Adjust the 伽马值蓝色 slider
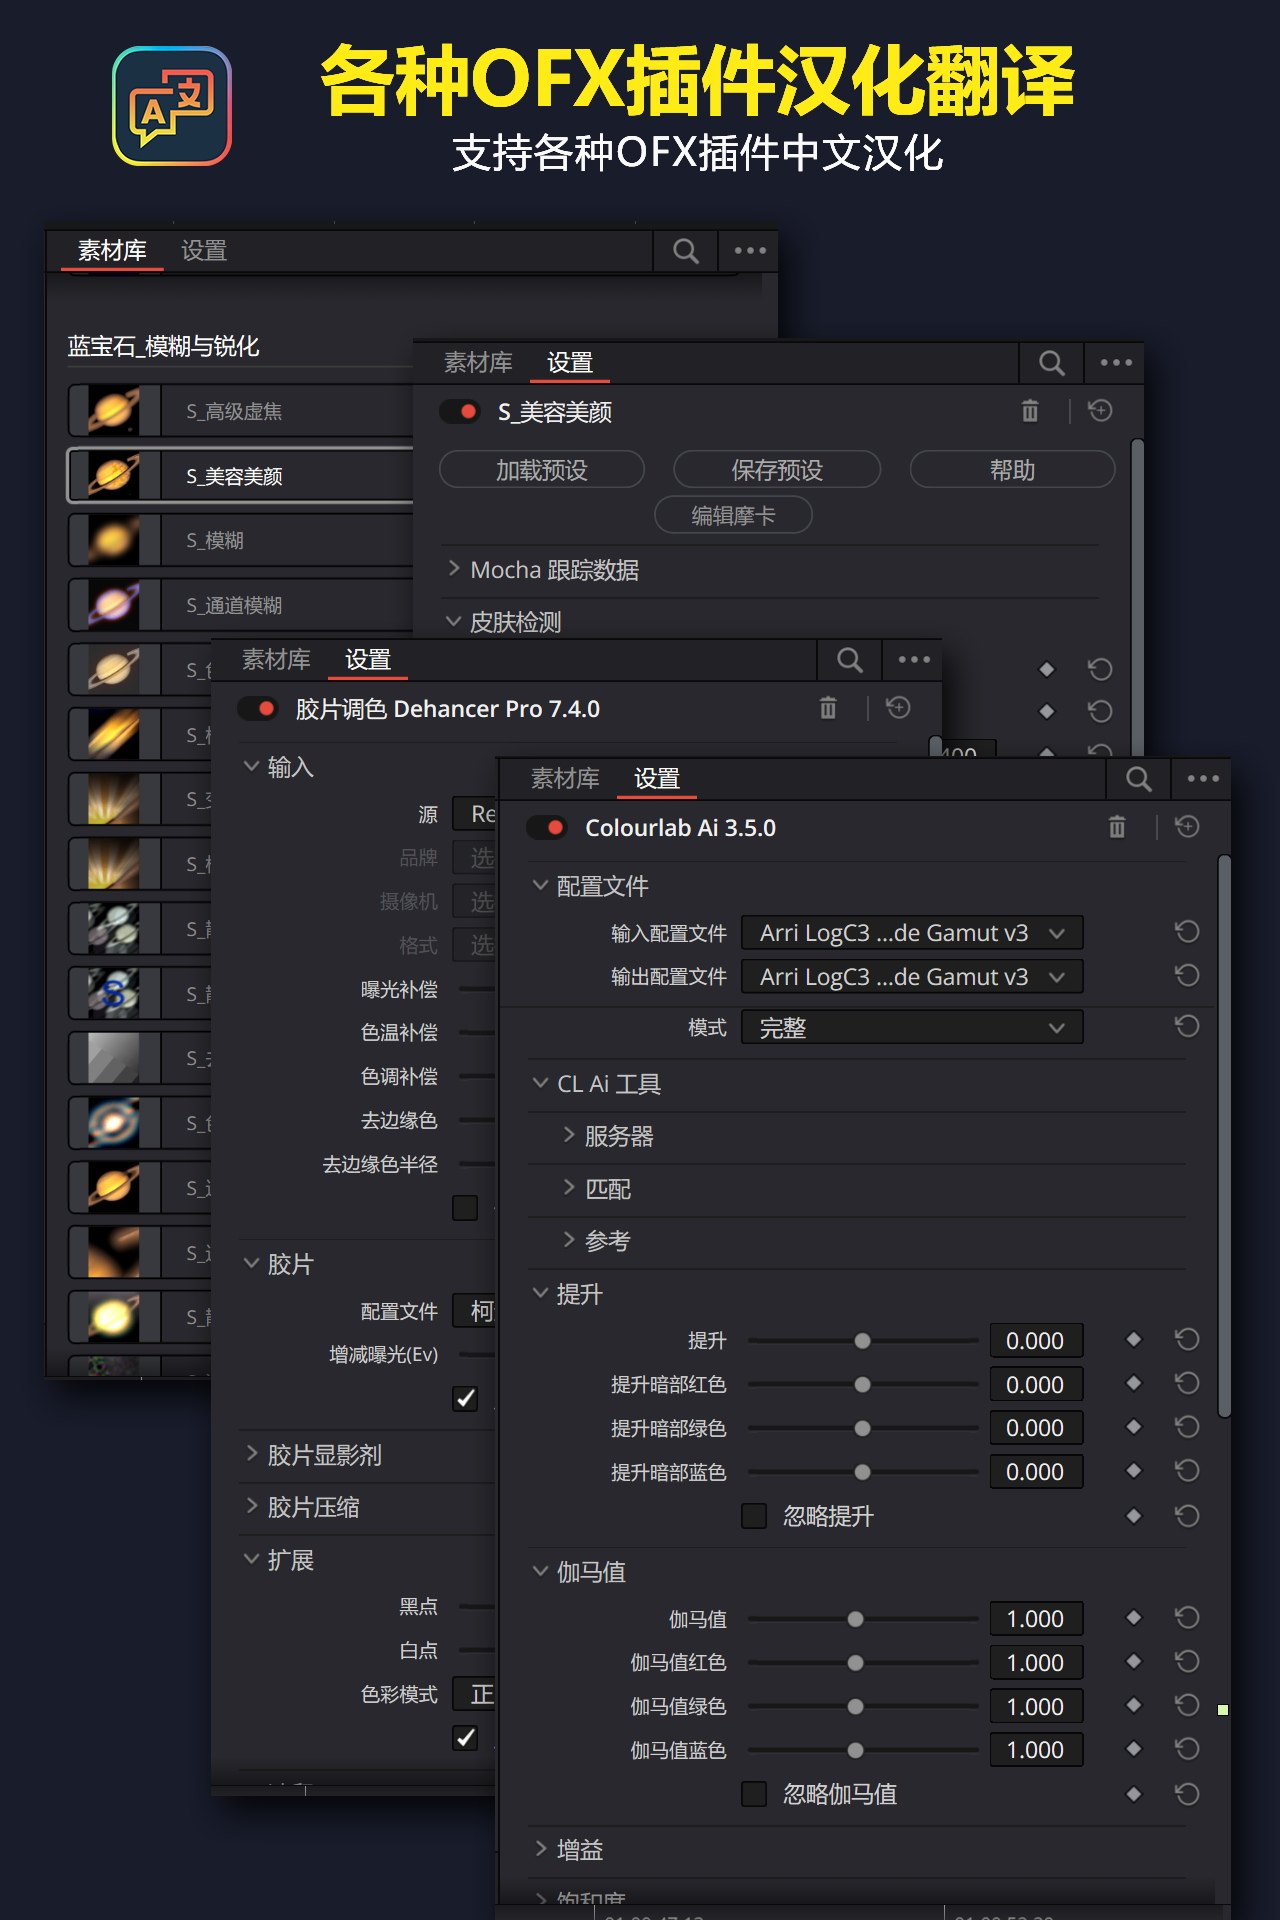The height and width of the screenshot is (1920, 1280). tap(855, 1750)
